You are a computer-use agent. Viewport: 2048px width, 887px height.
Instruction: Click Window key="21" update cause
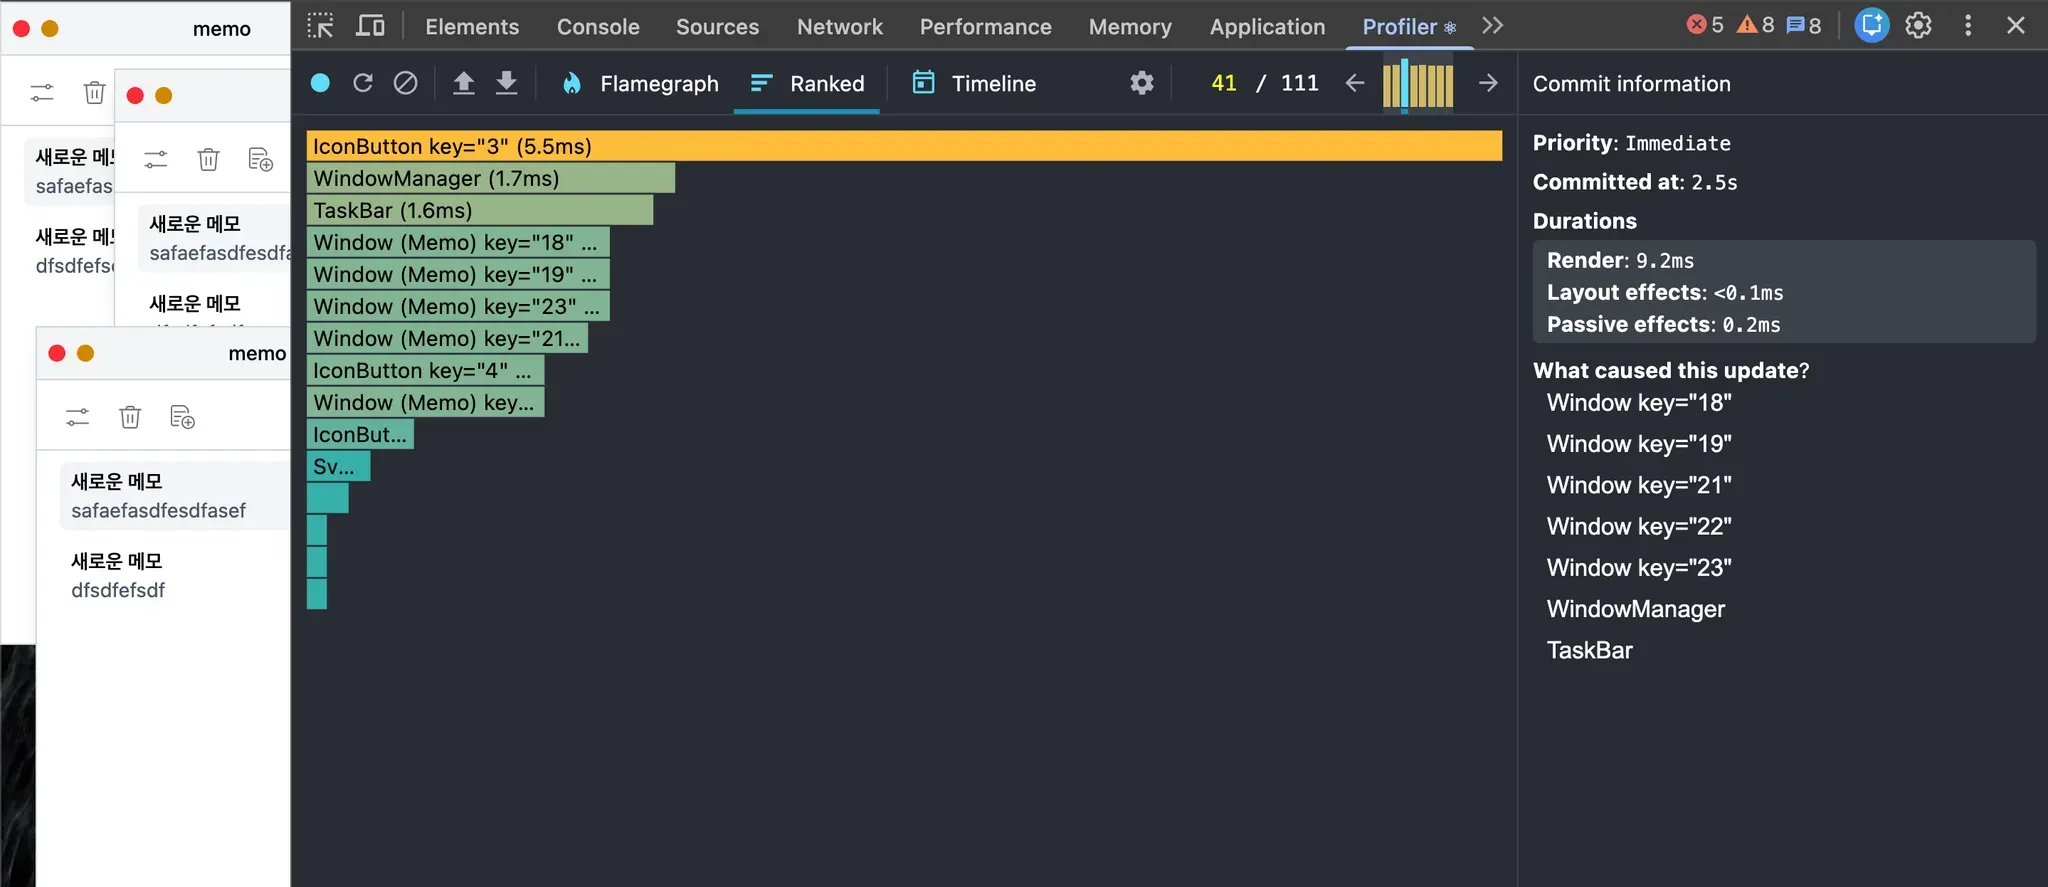click(1639, 485)
